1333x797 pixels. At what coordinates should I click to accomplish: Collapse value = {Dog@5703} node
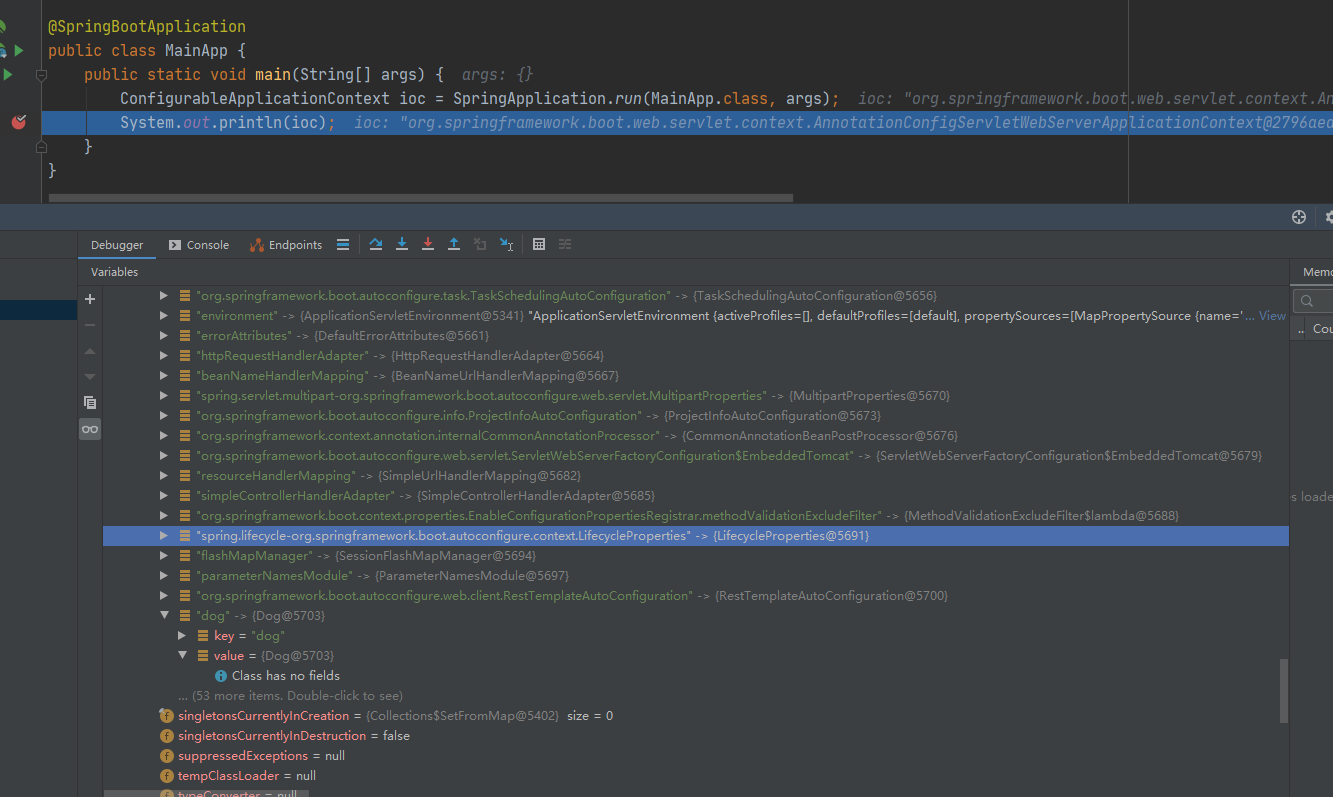click(x=182, y=656)
